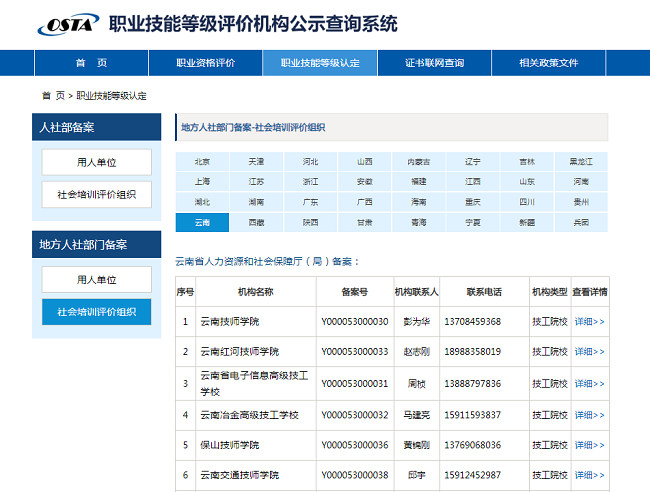
Task: Switch to the 相关政策文件 tab
Action: click(x=548, y=63)
